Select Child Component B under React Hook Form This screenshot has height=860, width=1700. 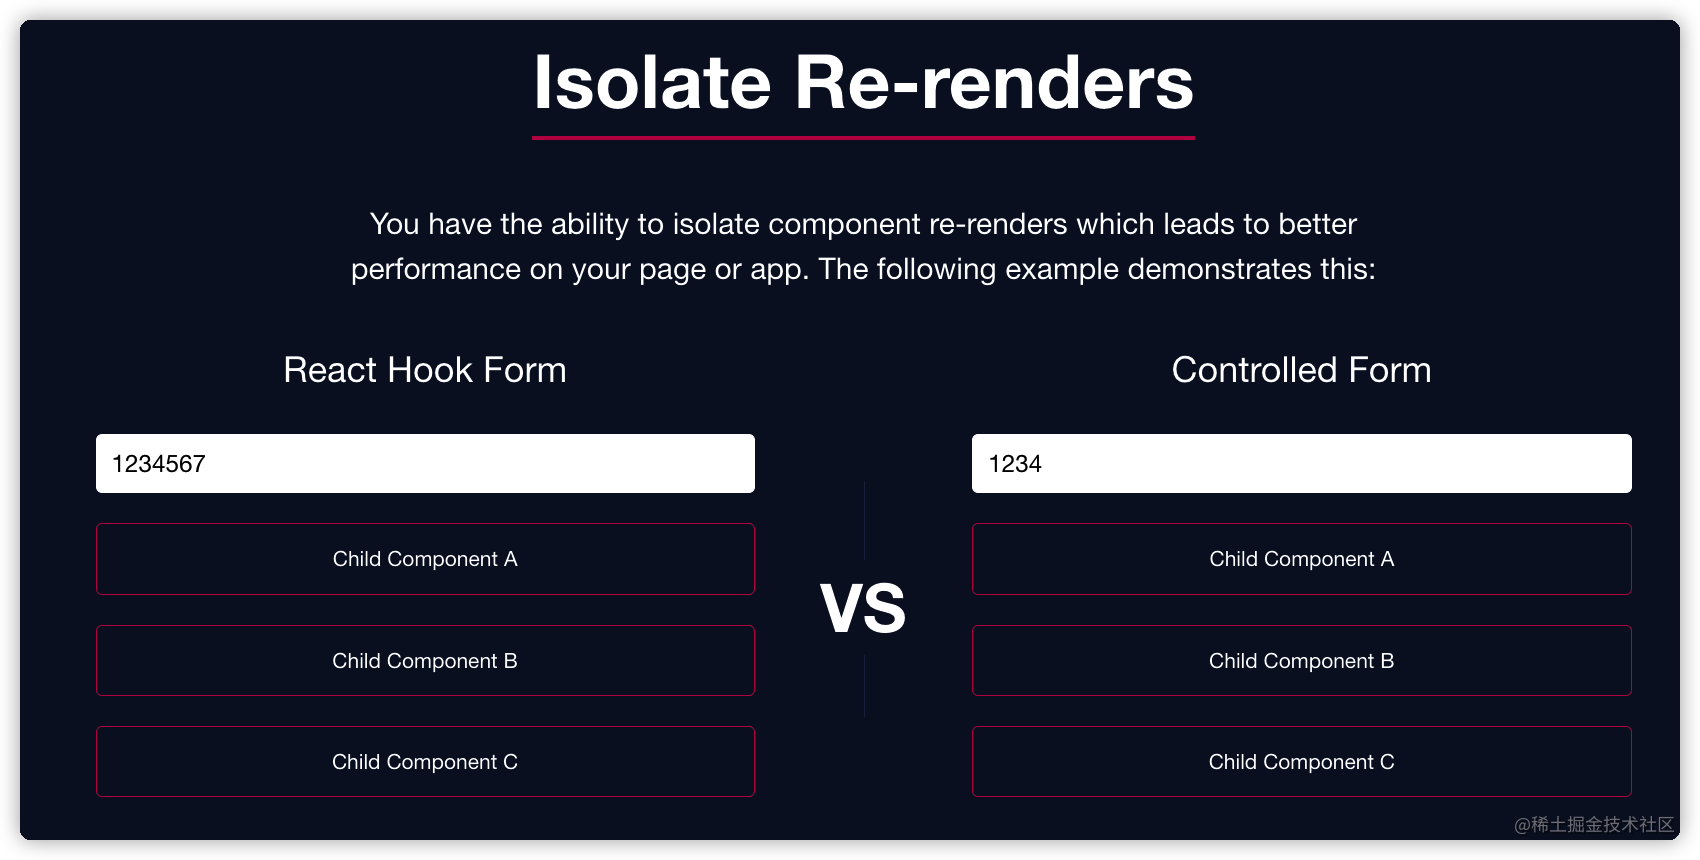point(425,660)
